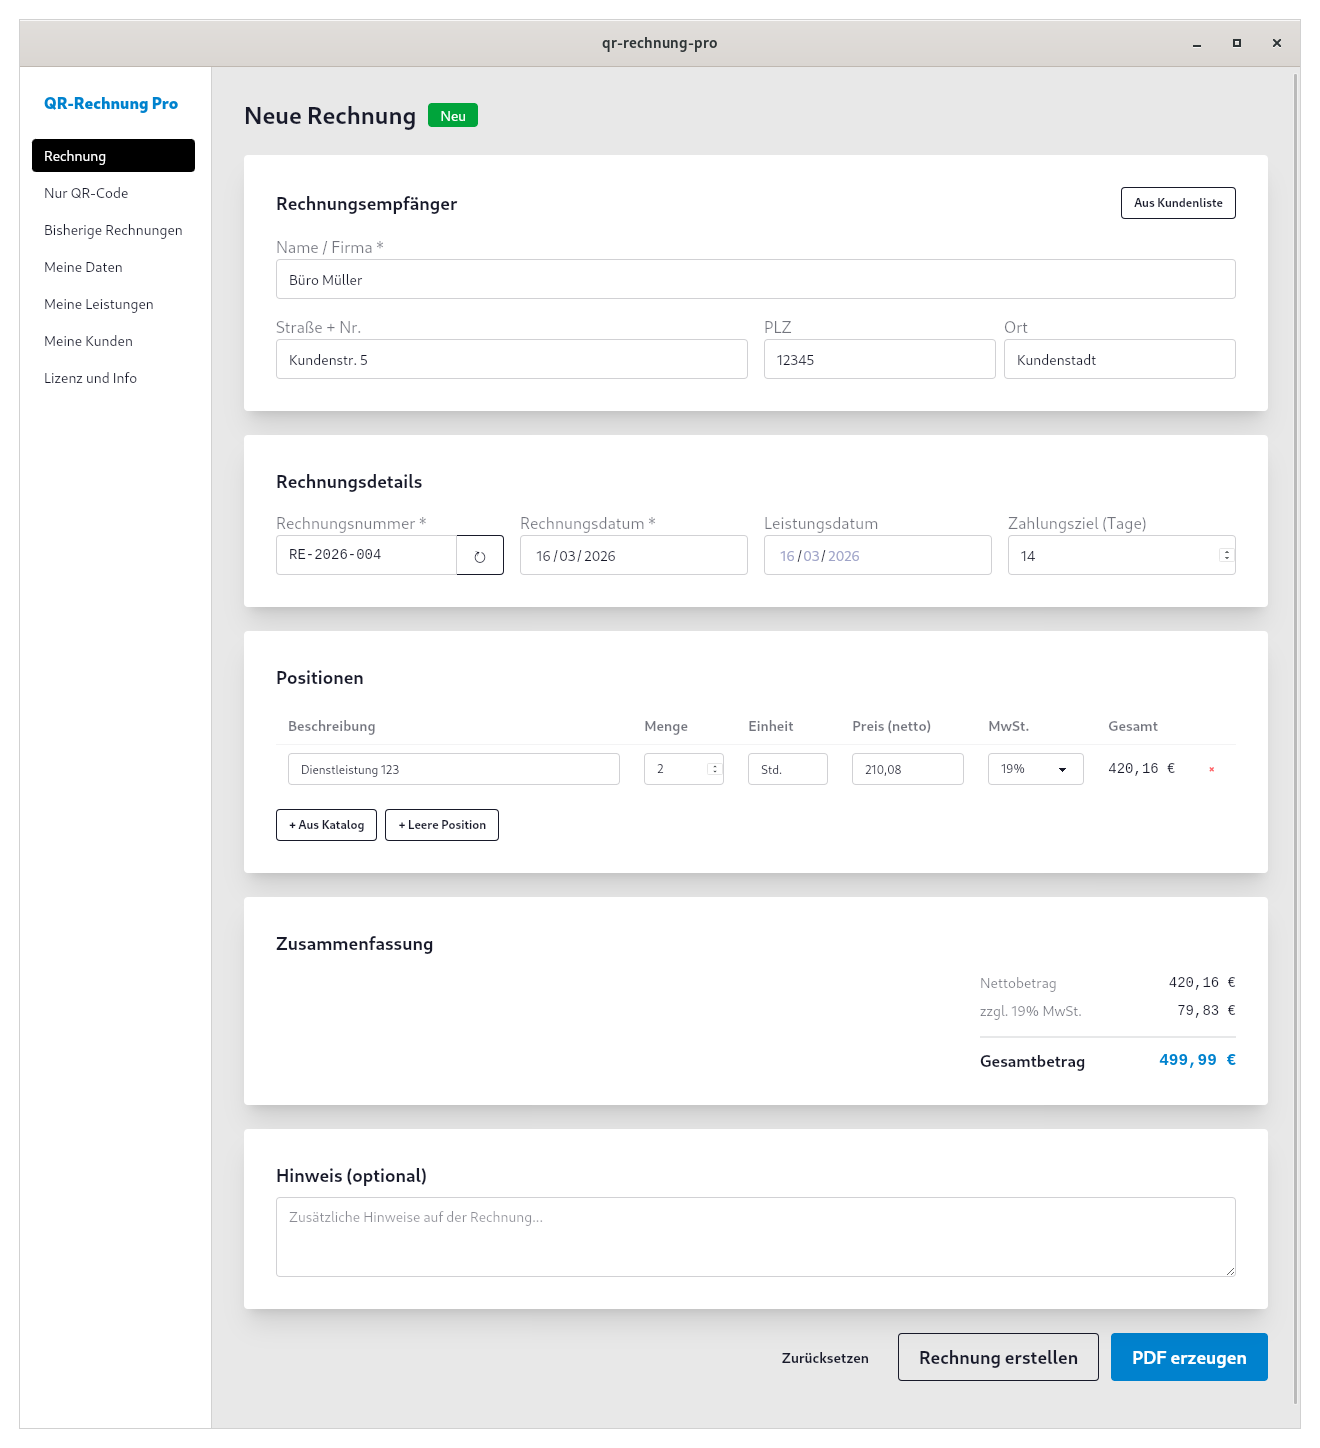Maximize the qr-rechnung-pro window
This screenshot has height=1448, width=1320.
click(x=1237, y=43)
